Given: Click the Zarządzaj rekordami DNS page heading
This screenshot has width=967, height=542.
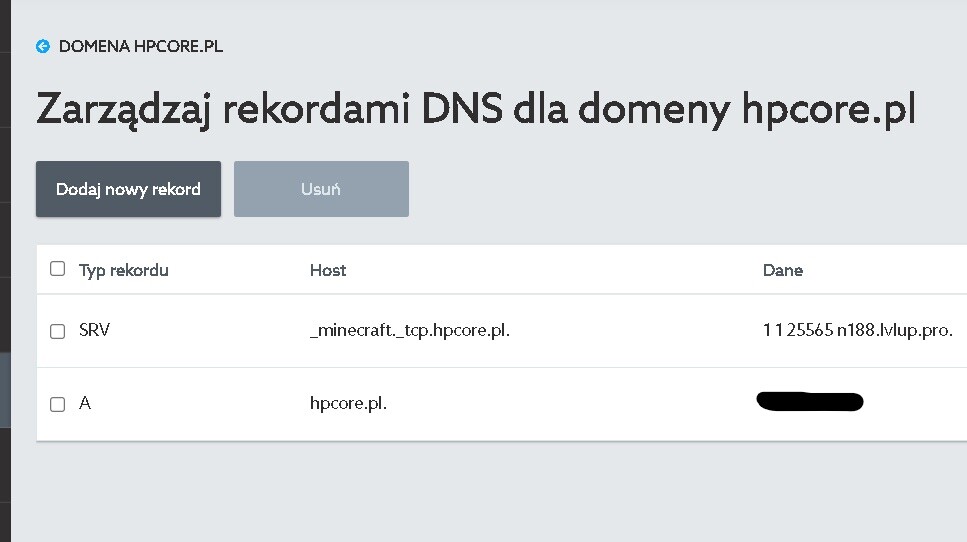Looking at the screenshot, I should click(x=475, y=110).
